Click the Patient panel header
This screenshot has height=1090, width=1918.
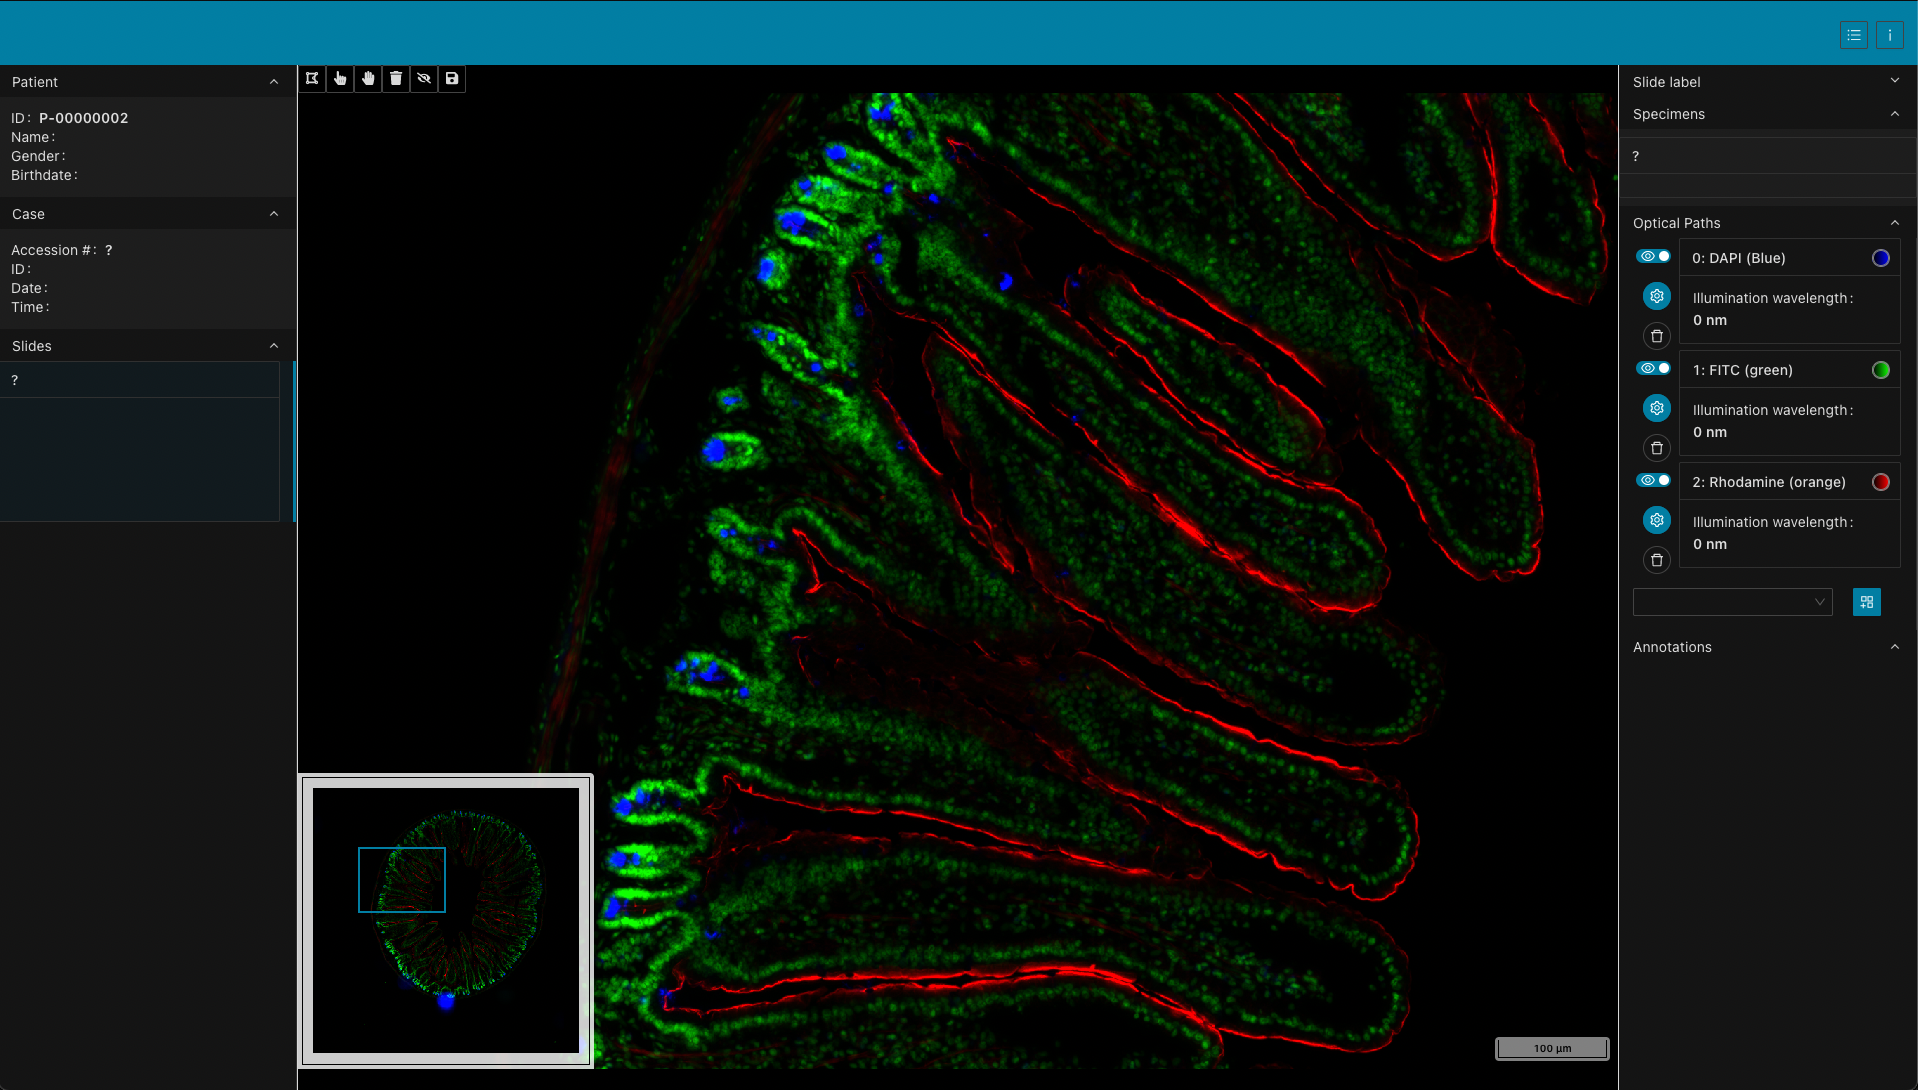tap(148, 82)
